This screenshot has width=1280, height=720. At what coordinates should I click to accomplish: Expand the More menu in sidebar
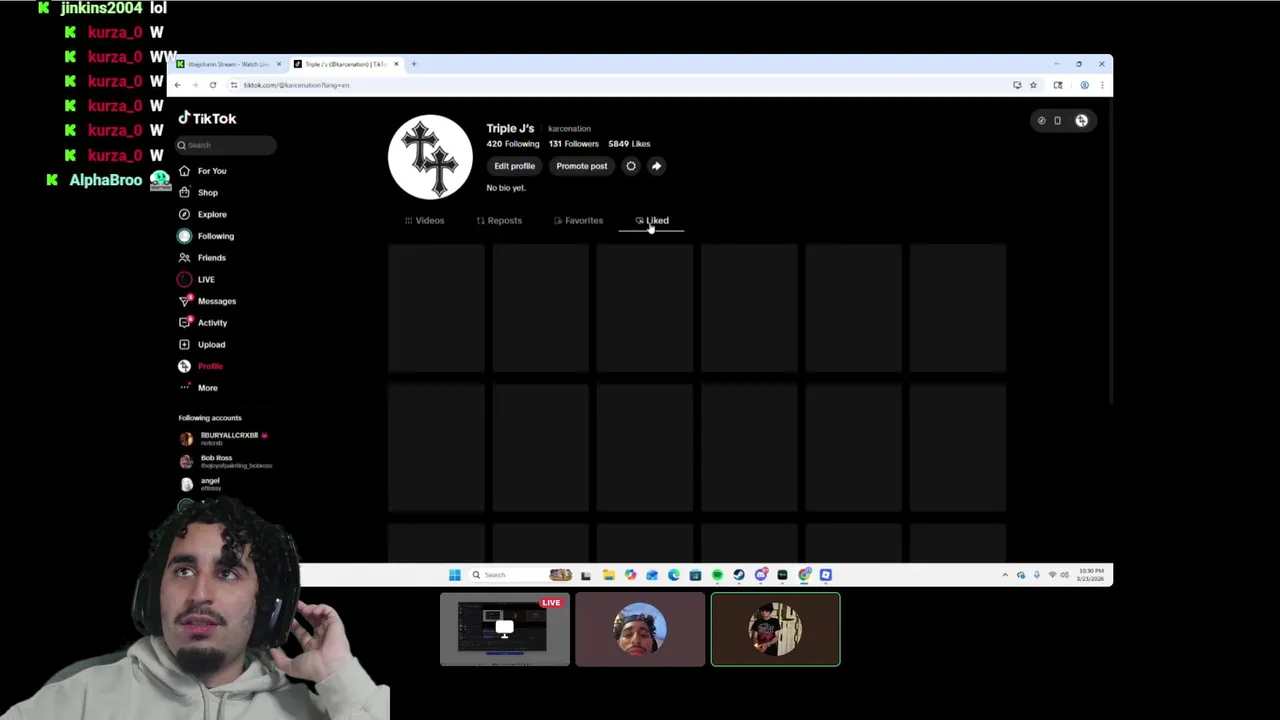[198, 388]
